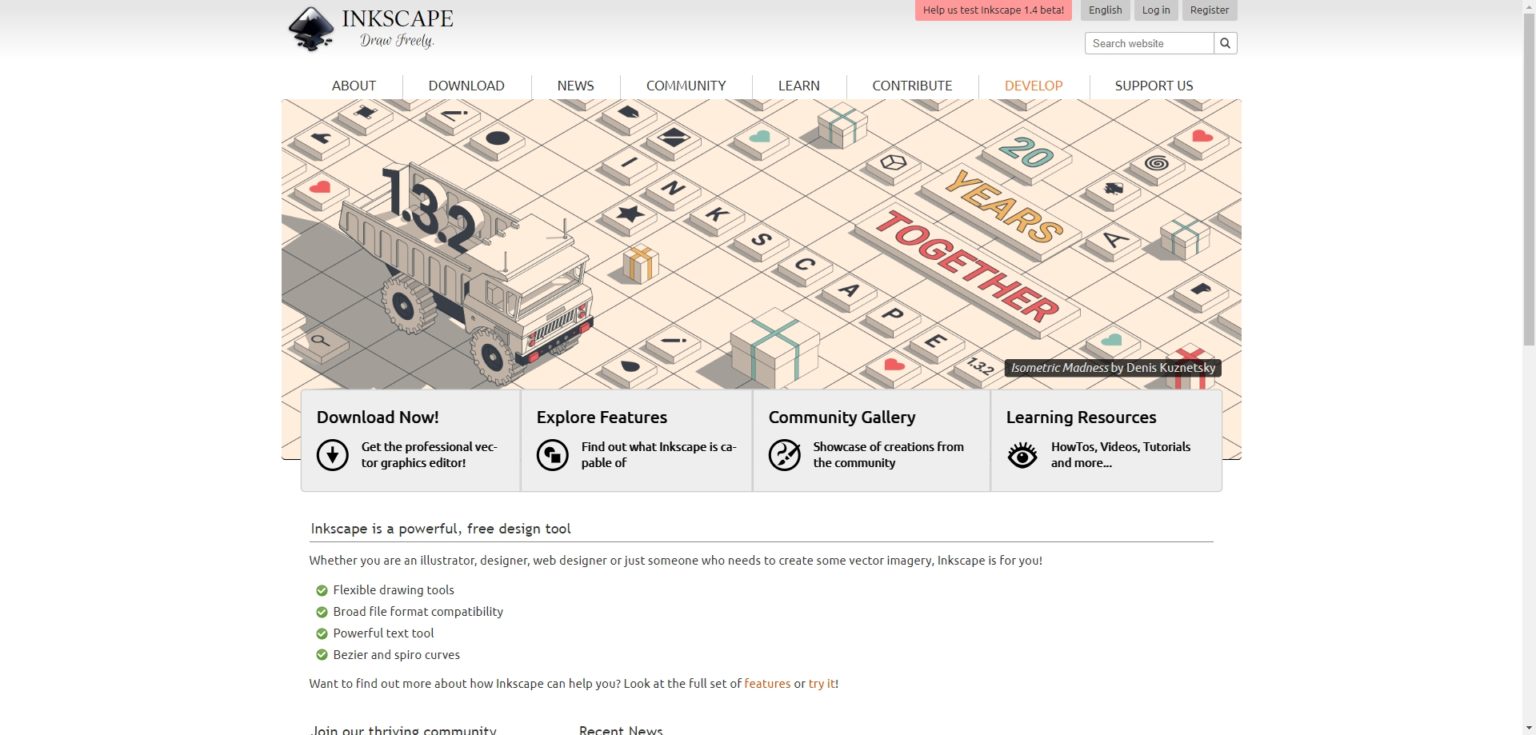Open the About menu
1536x735 pixels.
(x=354, y=86)
